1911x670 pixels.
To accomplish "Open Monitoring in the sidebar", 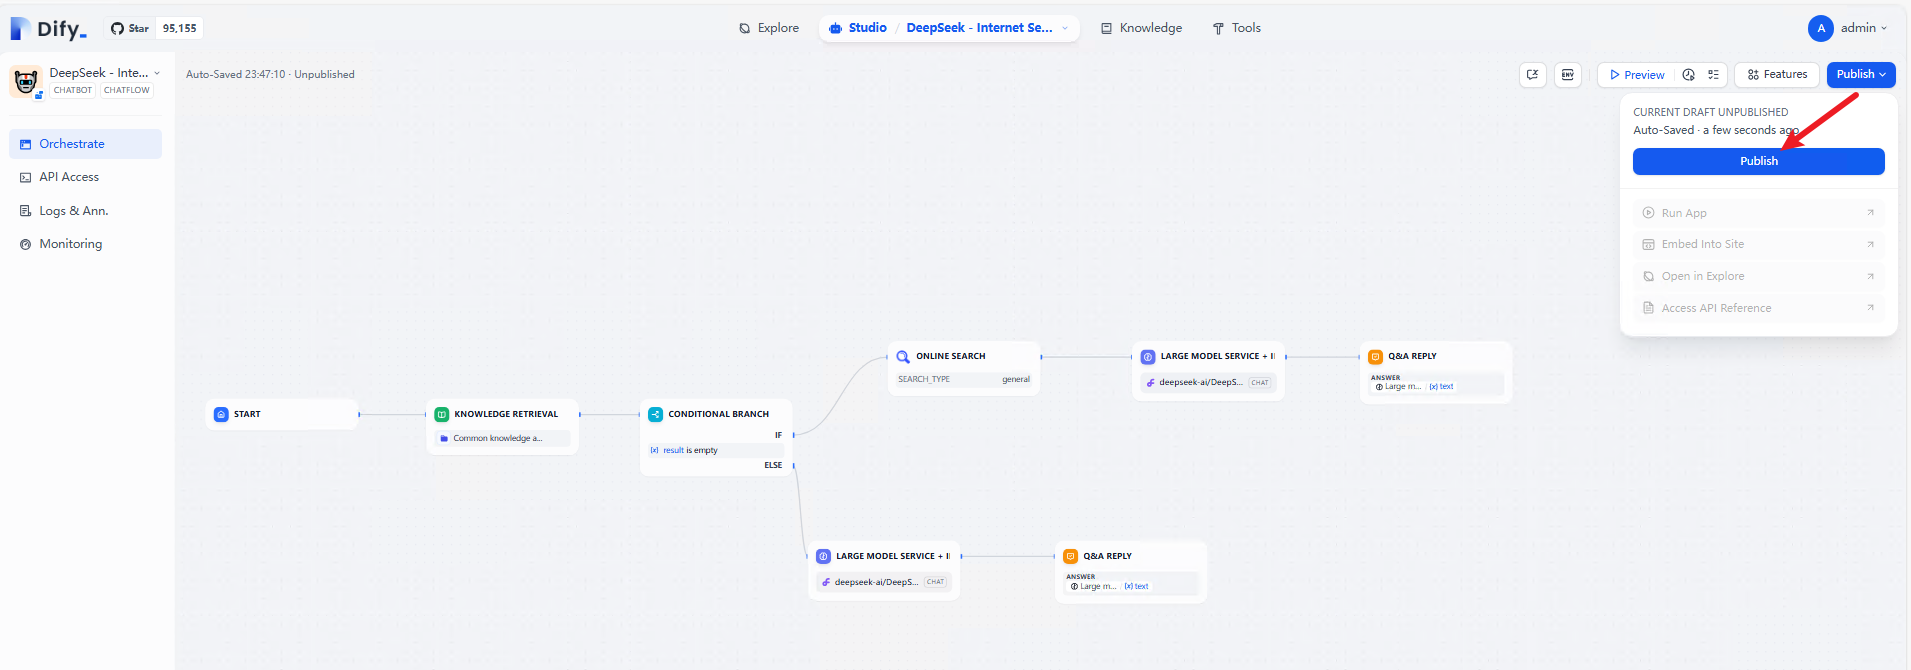I will tap(85, 244).
